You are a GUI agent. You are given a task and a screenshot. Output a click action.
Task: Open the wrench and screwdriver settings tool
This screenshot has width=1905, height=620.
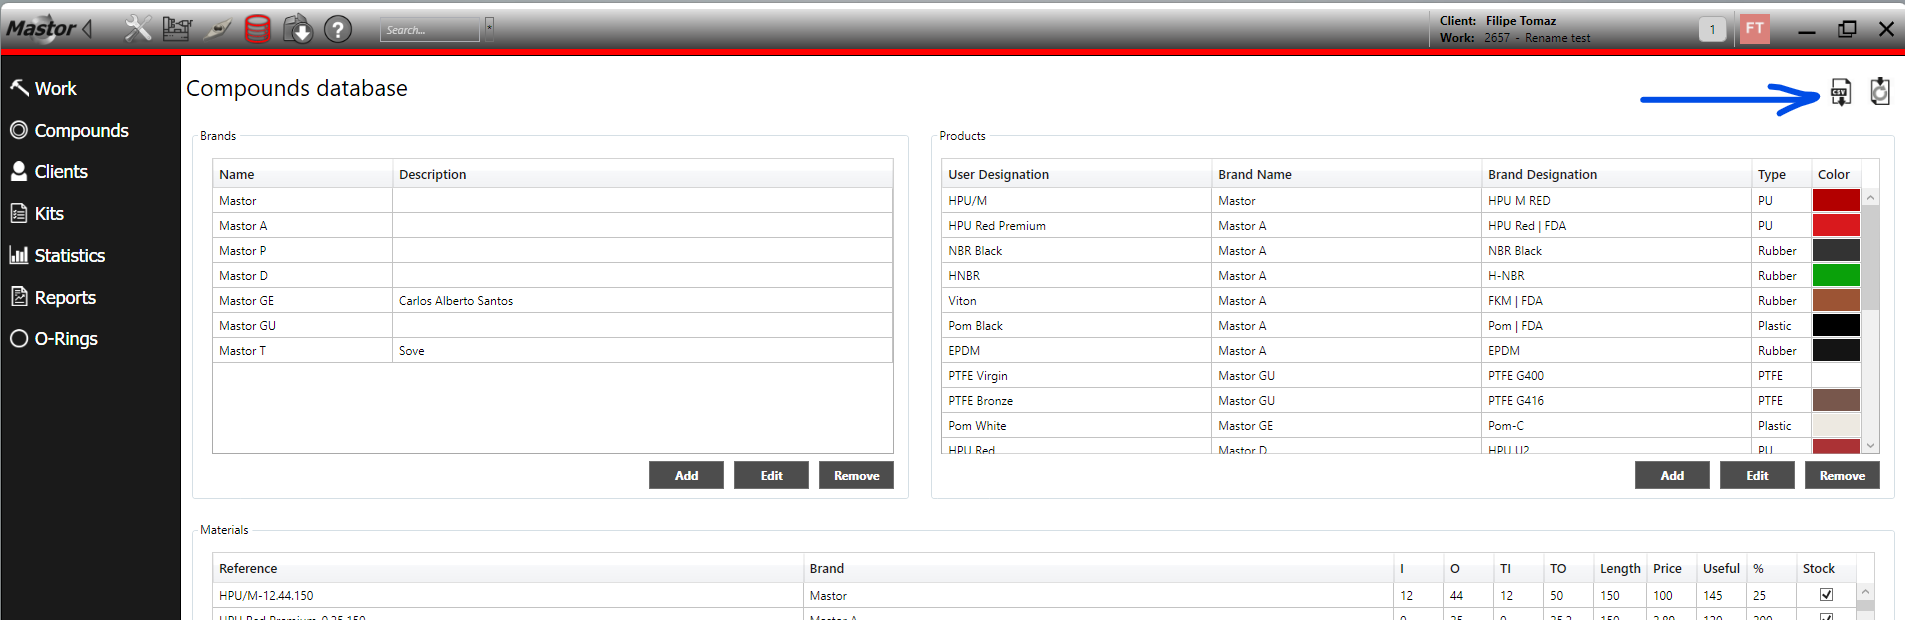point(138,28)
